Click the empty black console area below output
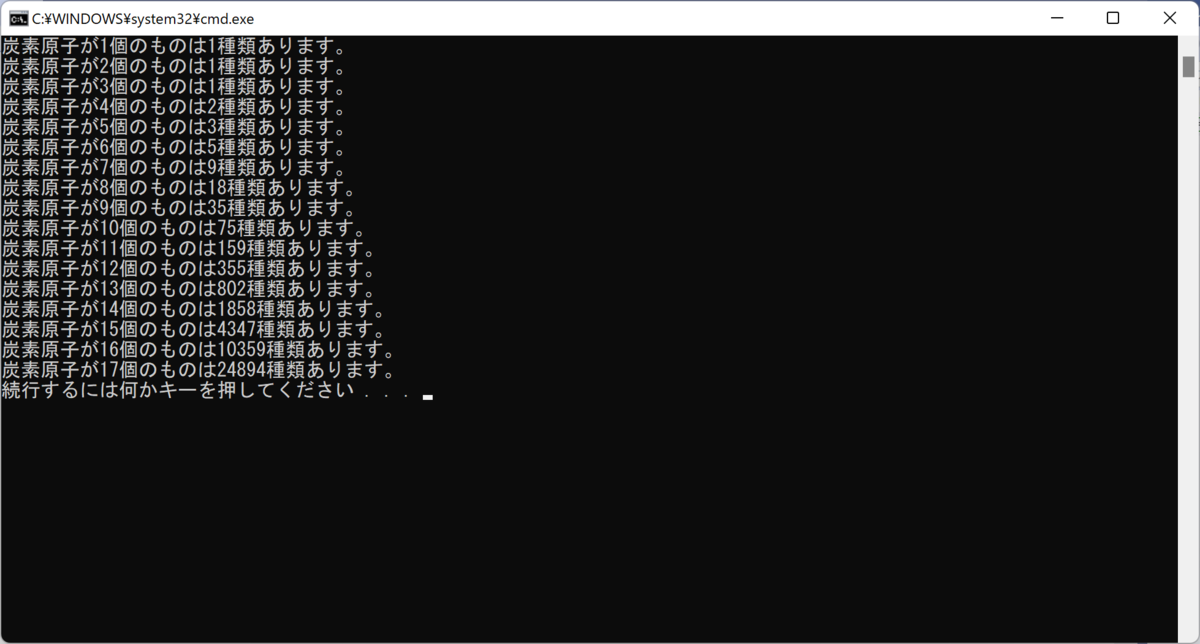 coord(590,520)
